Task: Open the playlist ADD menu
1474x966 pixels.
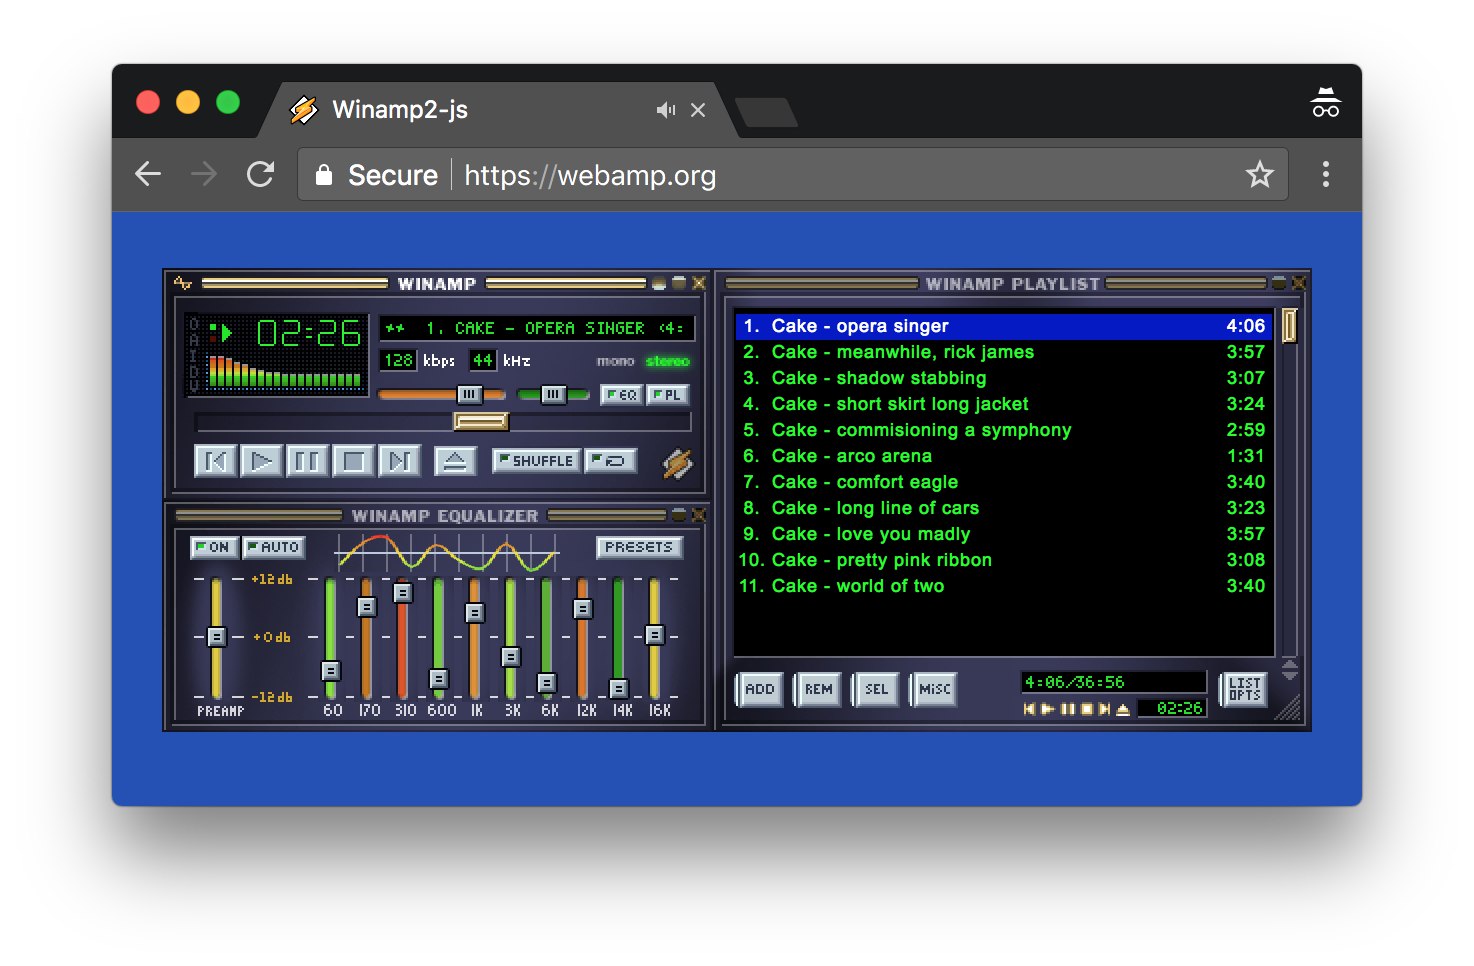Action: (x=760, y=689)
